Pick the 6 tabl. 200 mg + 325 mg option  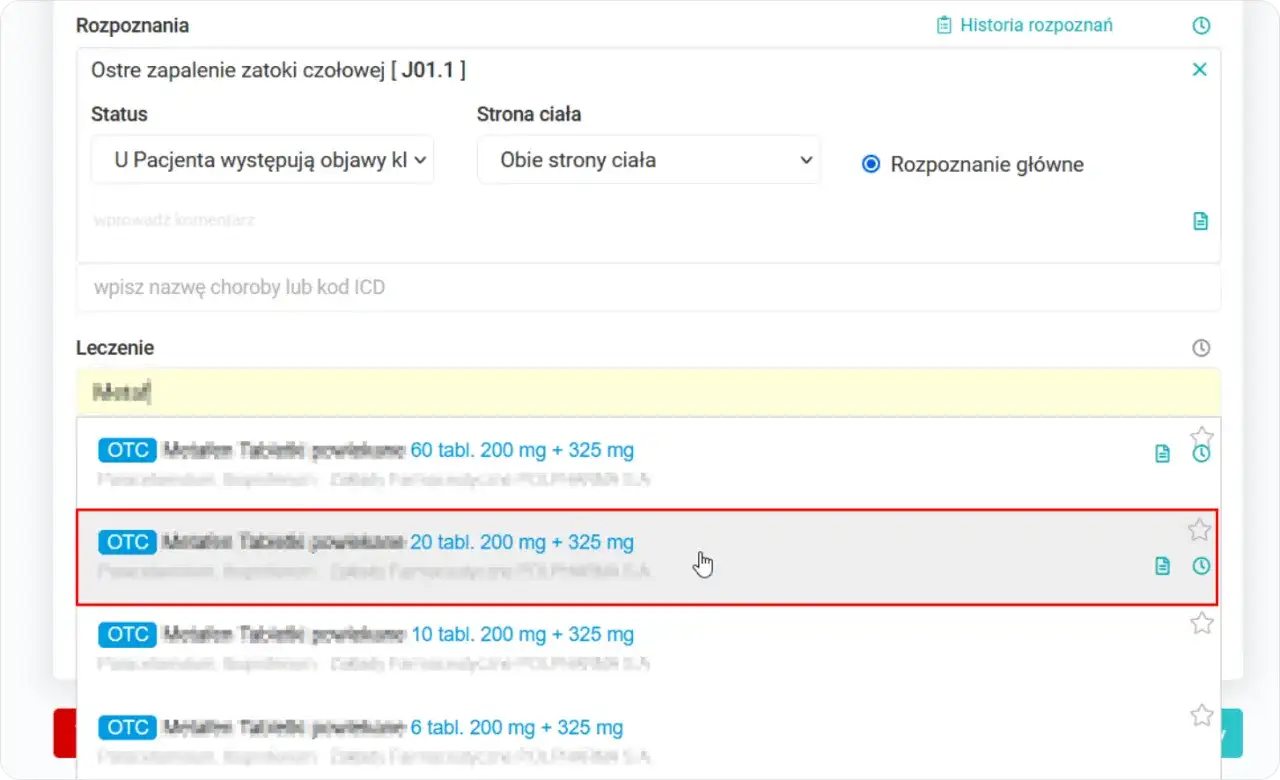point(516,727)
